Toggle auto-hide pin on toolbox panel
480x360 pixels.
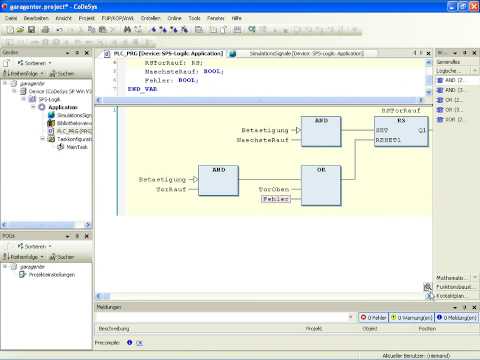(x=465, y=52)
